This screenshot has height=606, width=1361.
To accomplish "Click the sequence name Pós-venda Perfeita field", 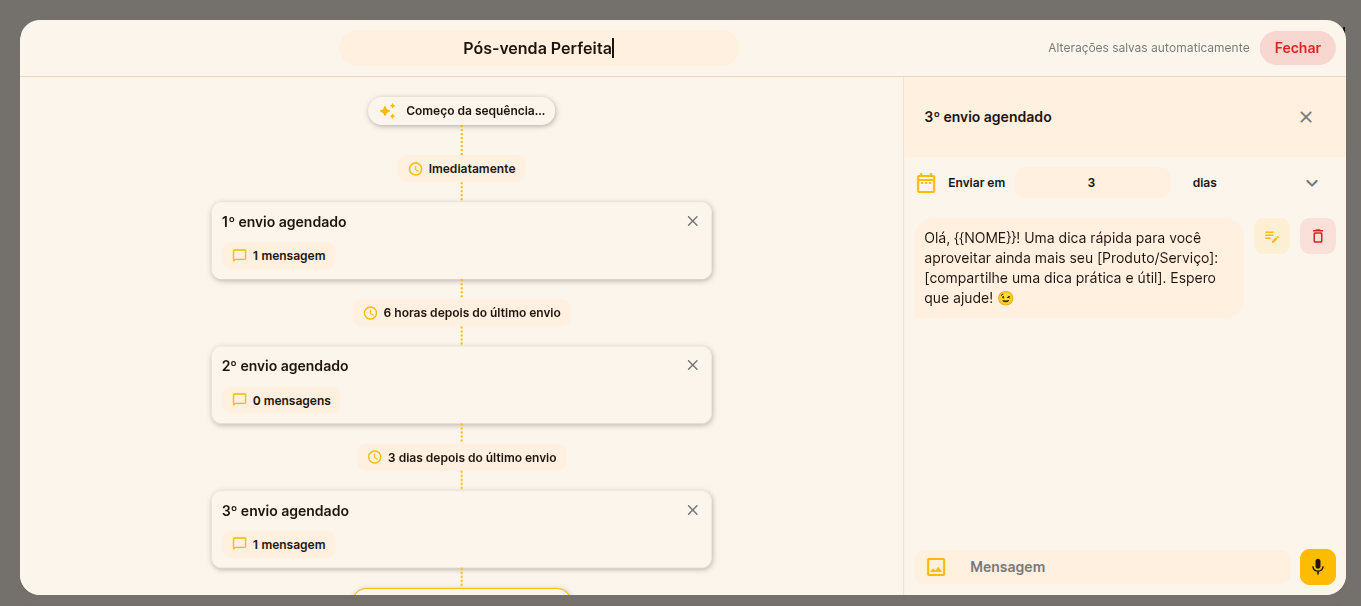I will [538, 48].
